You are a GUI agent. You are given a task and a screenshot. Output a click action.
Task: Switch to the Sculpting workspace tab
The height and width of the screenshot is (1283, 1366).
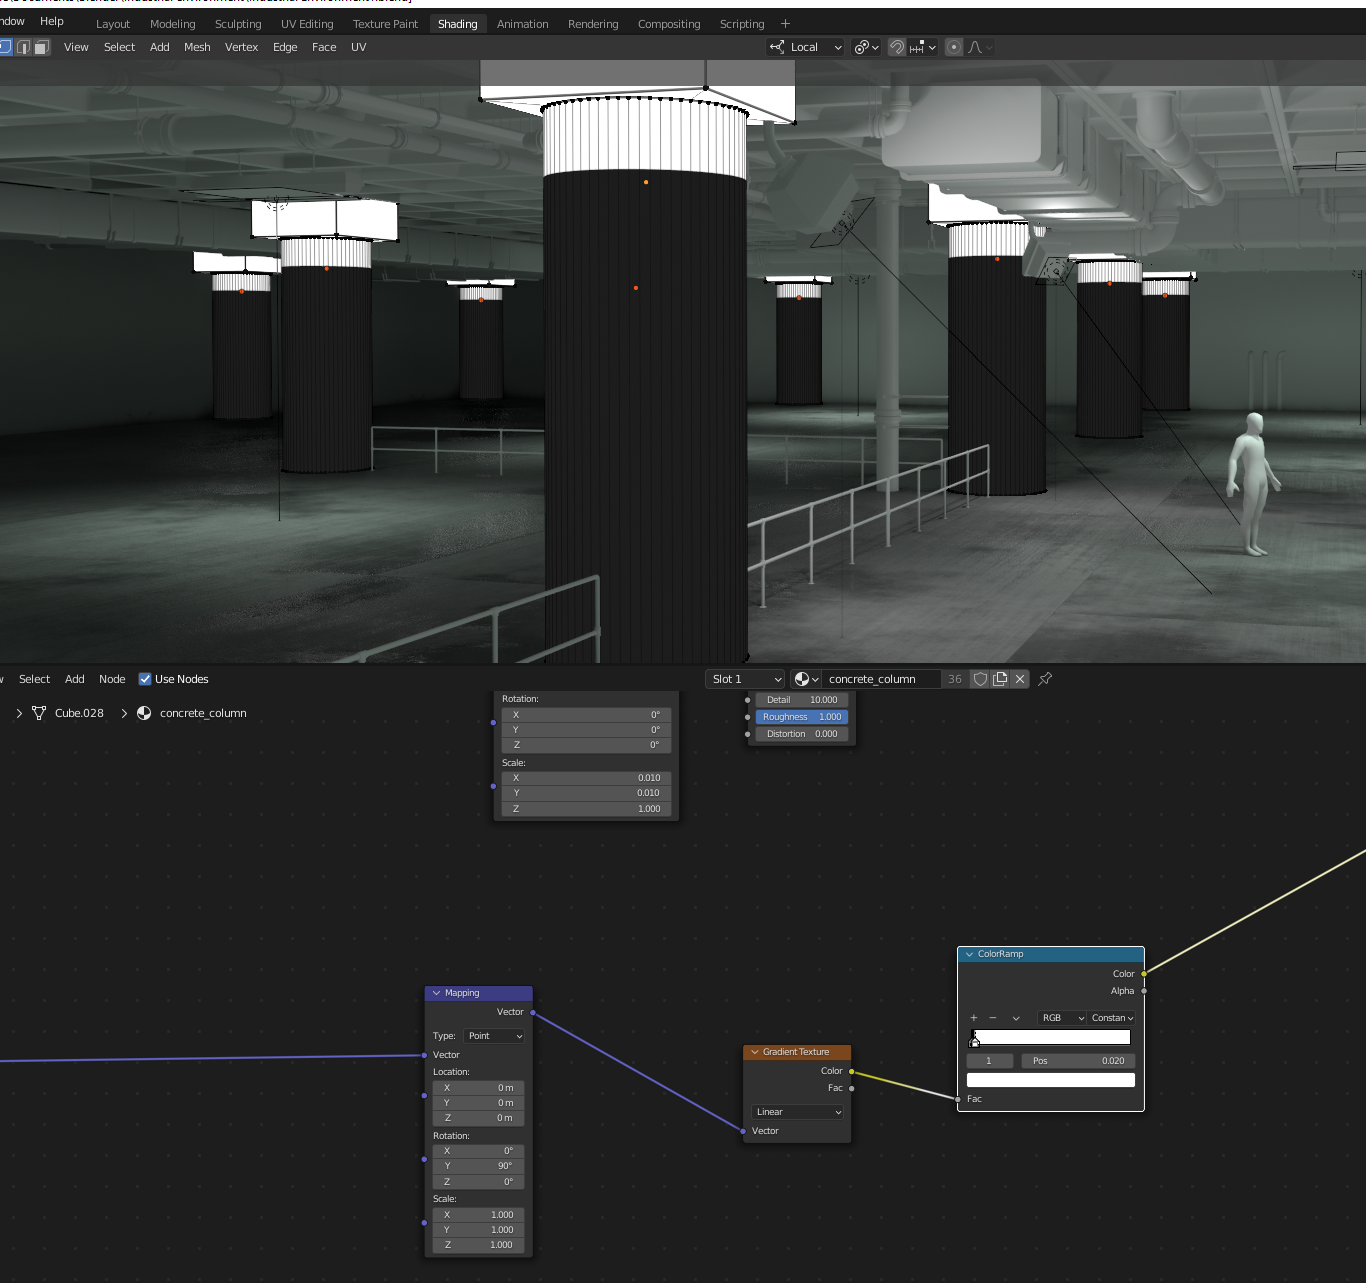[x=238, y=24]
